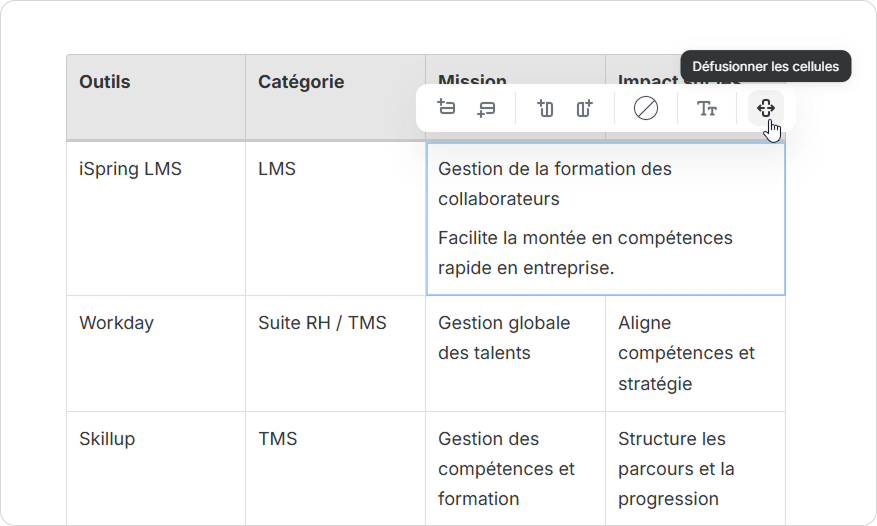Unmerge cells with Défusionner les cellules icon
Image resolution: width=877 pixels, height=526 pixels.
766,108
